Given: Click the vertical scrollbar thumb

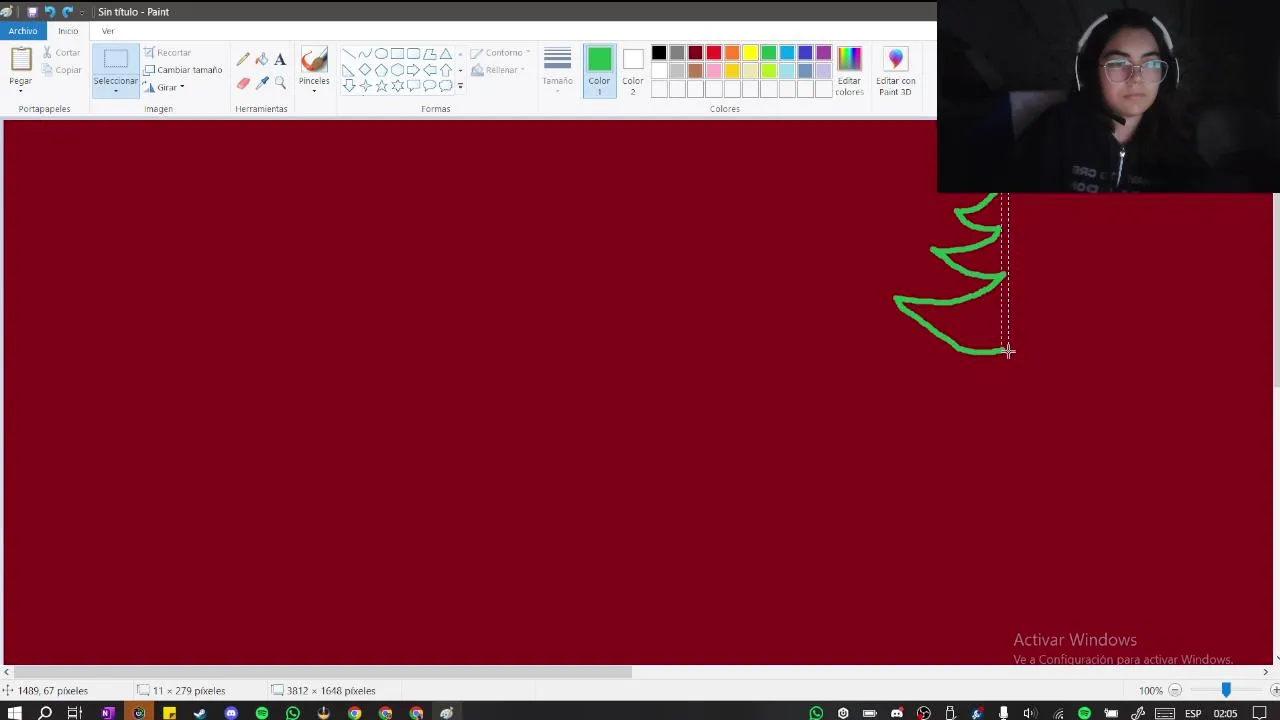Looking at the screenshot, I should point(1276,290).
